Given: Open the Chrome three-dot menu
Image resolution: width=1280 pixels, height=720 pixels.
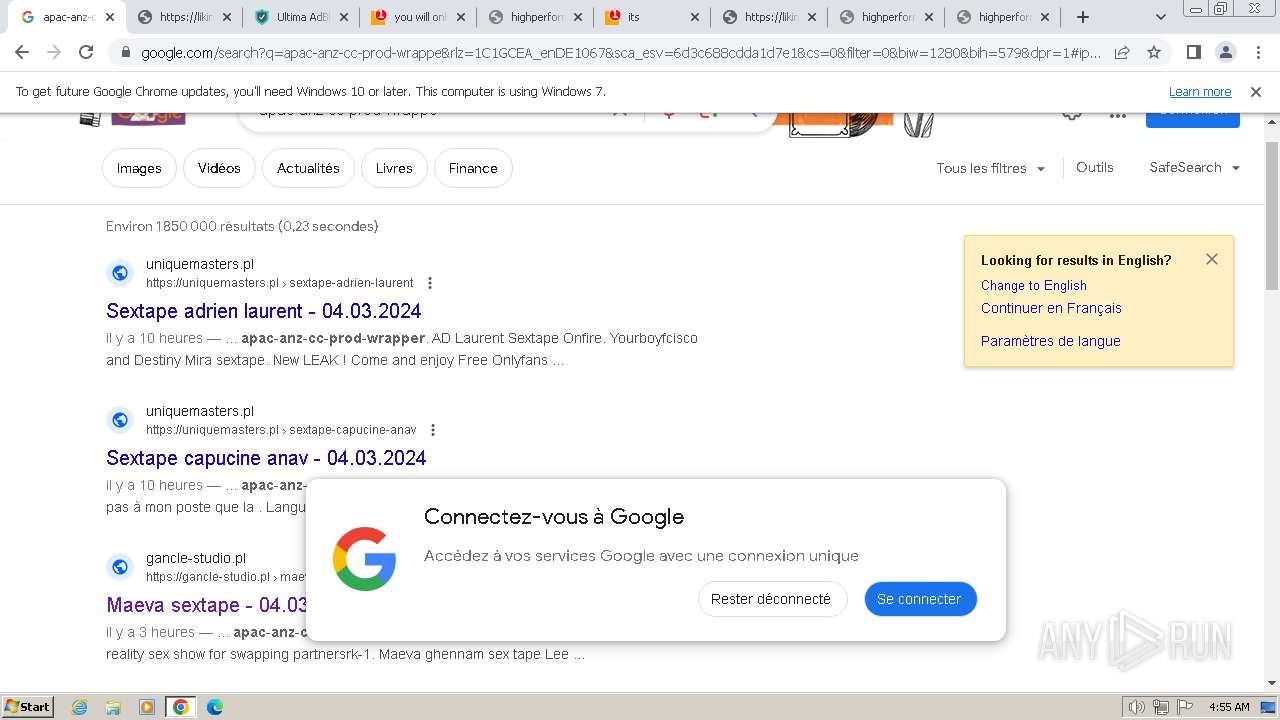Looking at the screenshot, I should tap(1256, 52).
